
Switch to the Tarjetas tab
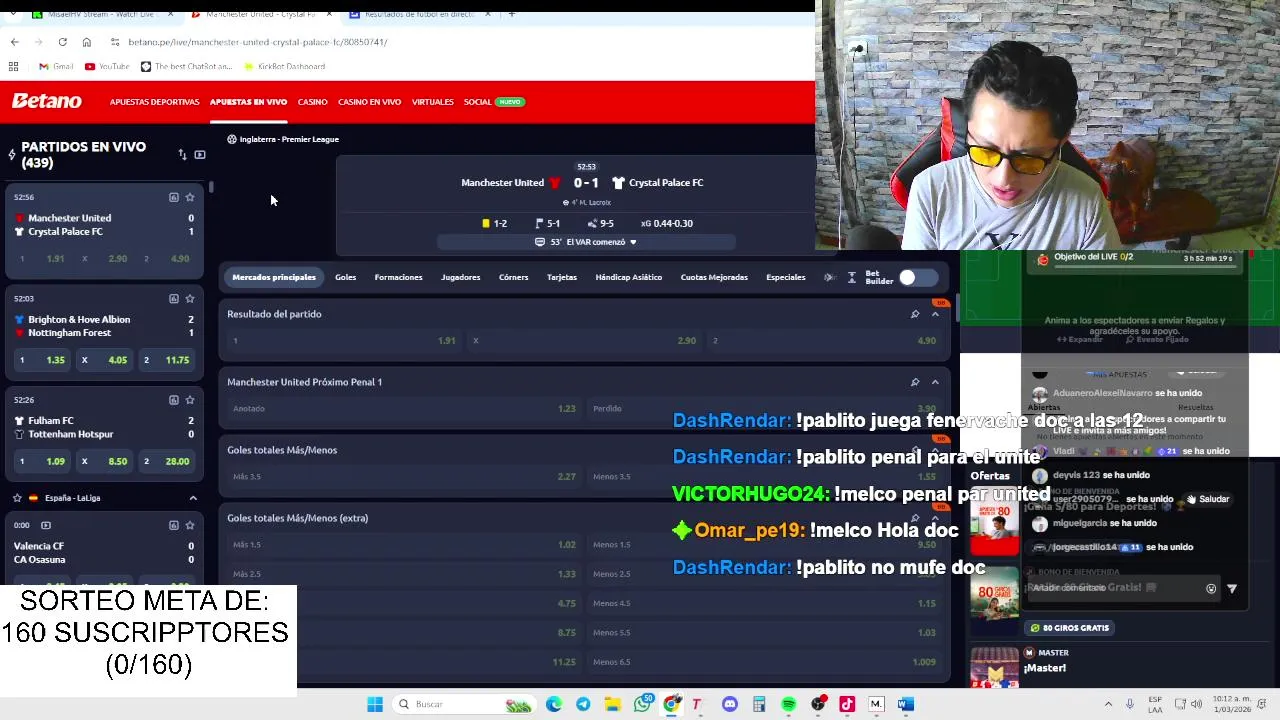pyautogui.click(x=562, y=277)
